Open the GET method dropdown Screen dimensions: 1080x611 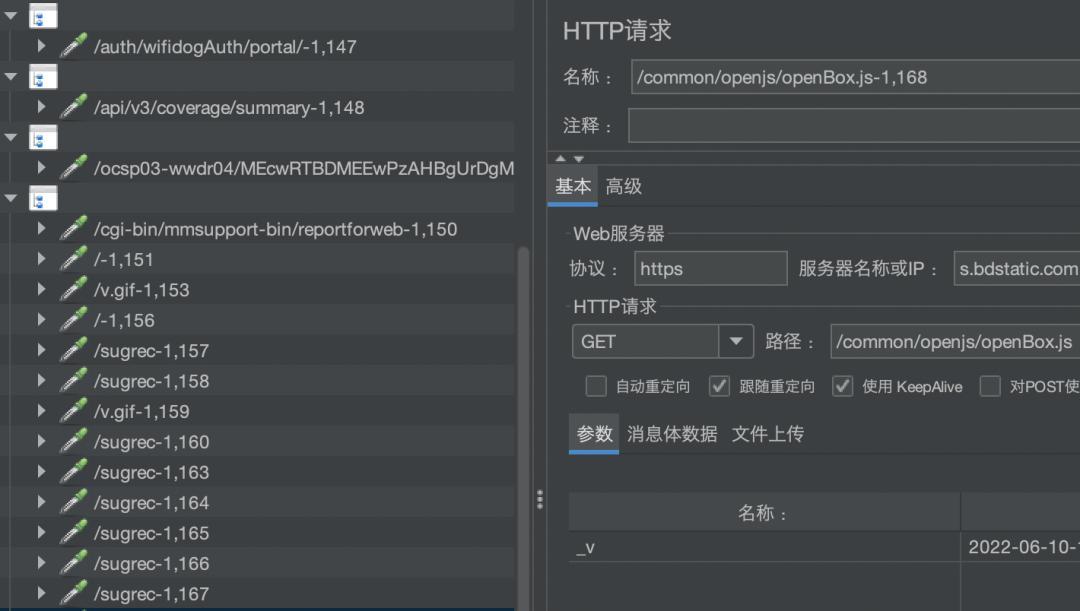pyautogui.click(x=737, y=341)
